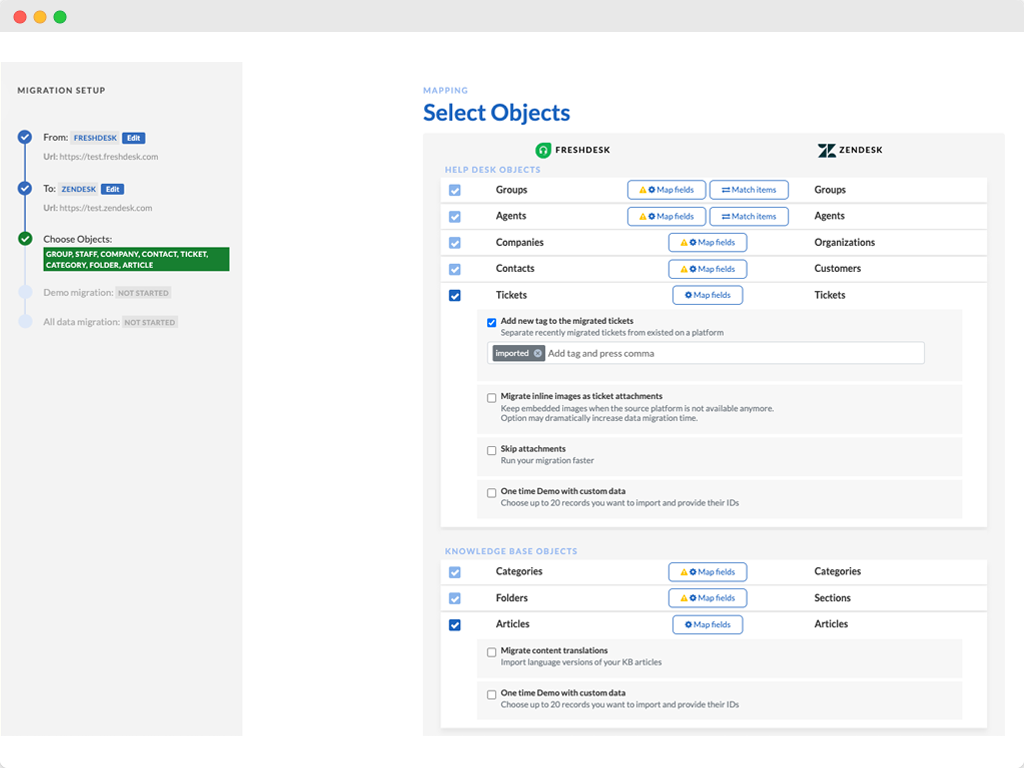Toggle the Contacts checkbox

[x=455, y=269]
